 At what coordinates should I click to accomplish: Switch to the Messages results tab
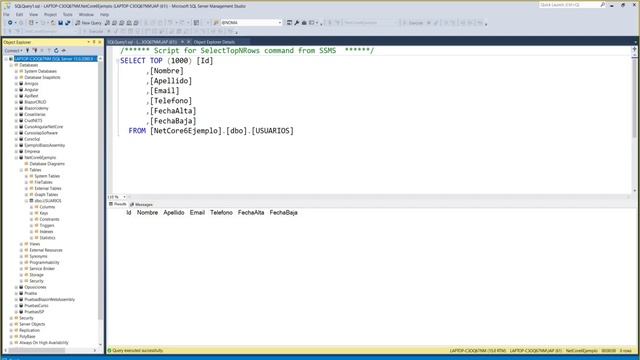coord(141,204)
